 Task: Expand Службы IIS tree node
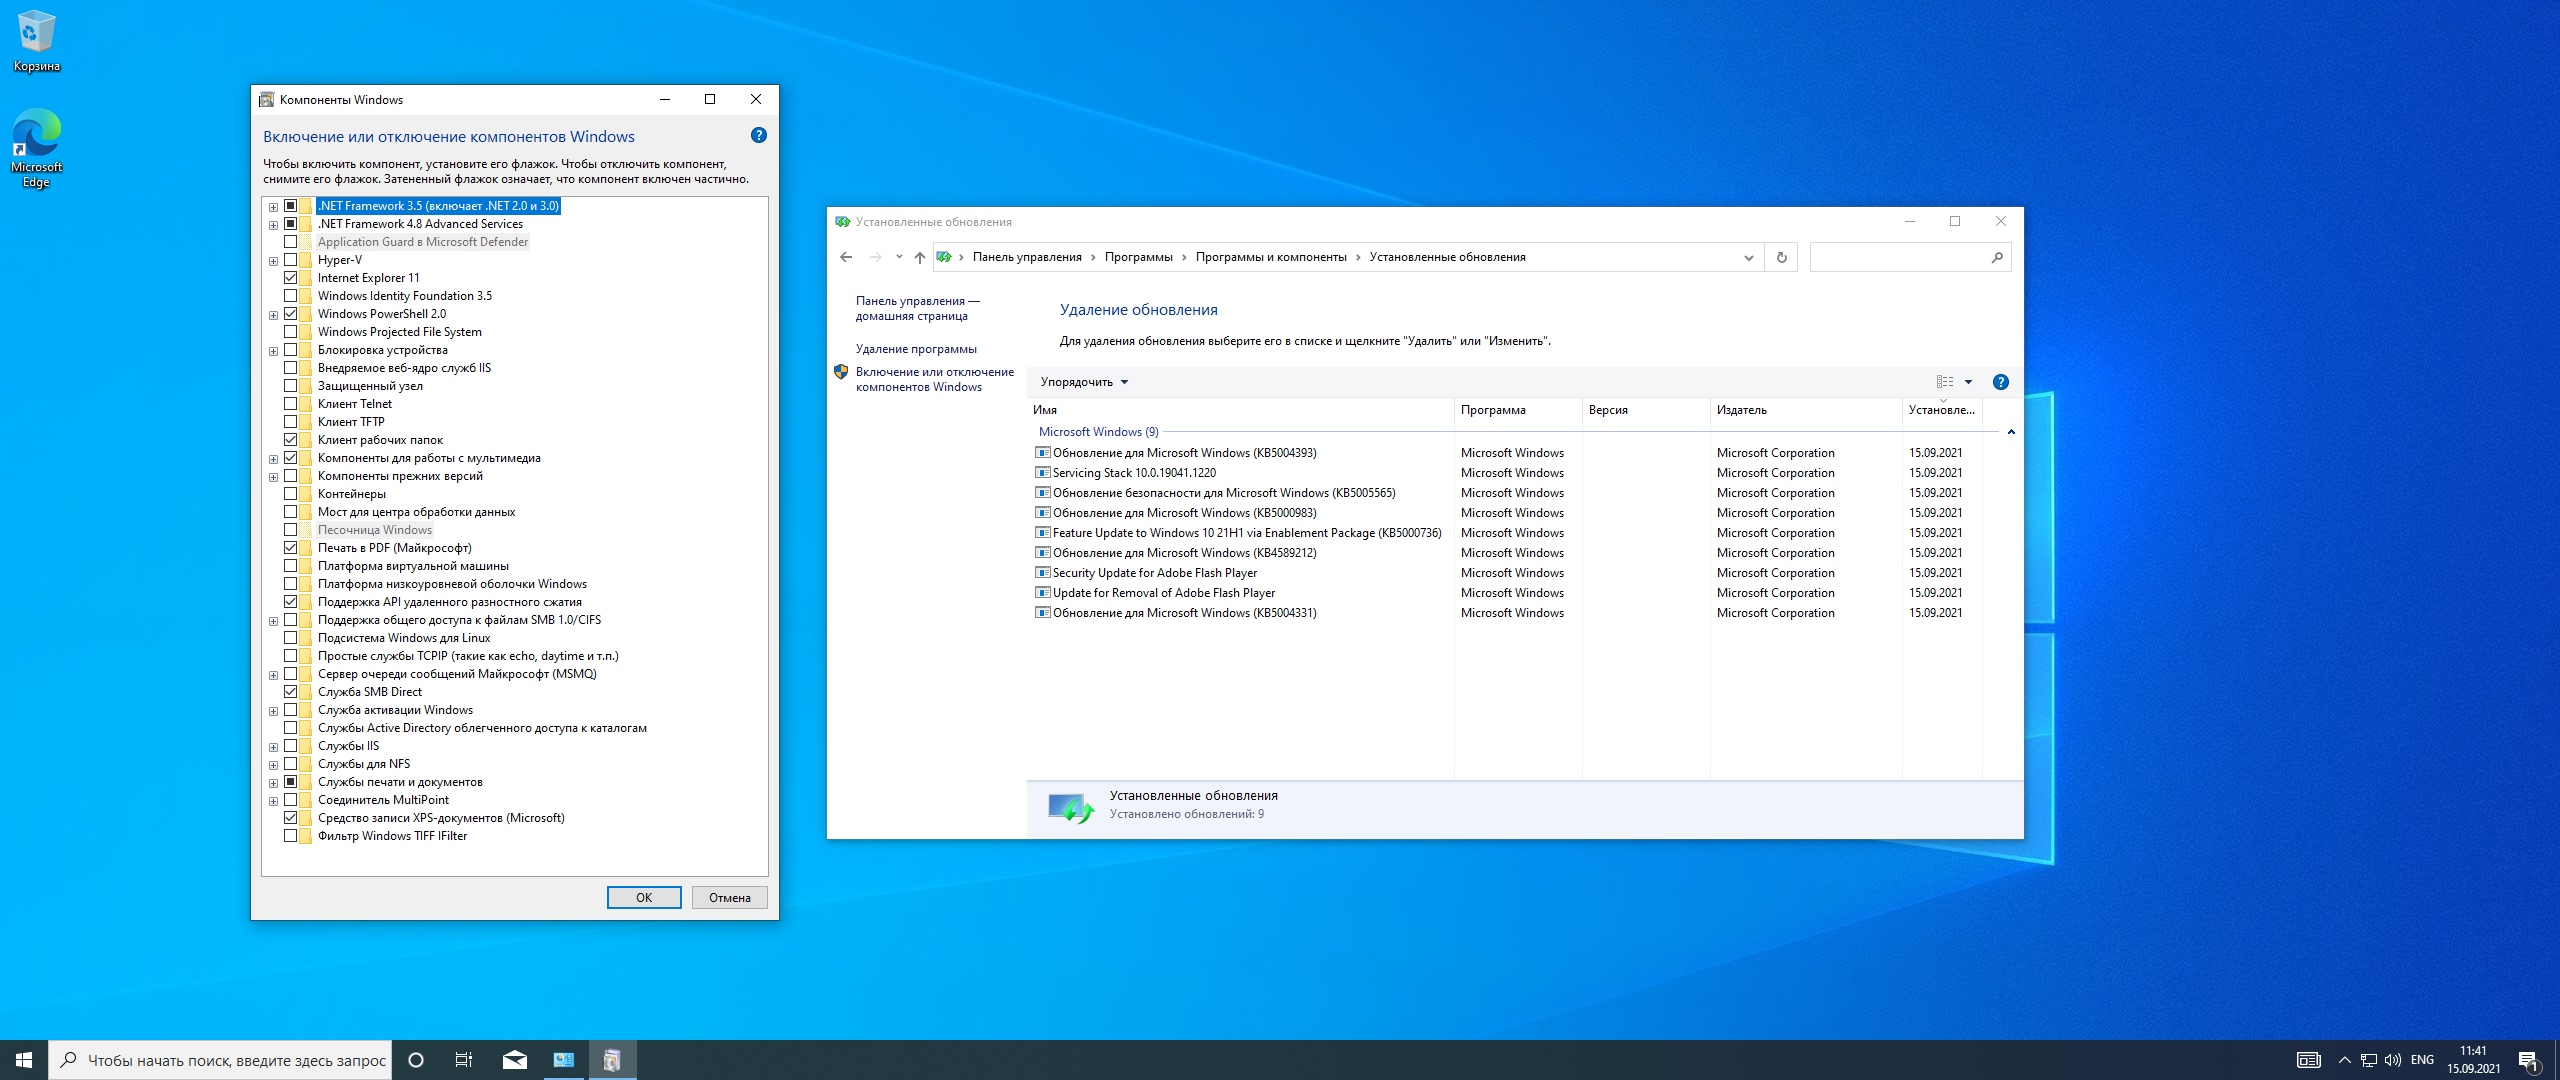pyautogui.click(x=273, y=747)
